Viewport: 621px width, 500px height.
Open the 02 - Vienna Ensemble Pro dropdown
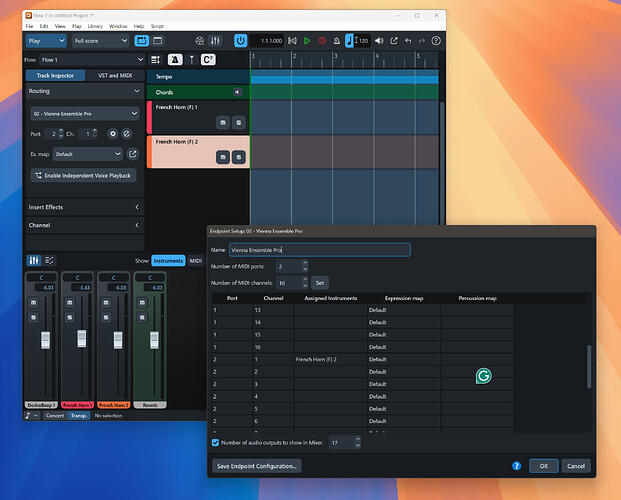pos(85,114)
